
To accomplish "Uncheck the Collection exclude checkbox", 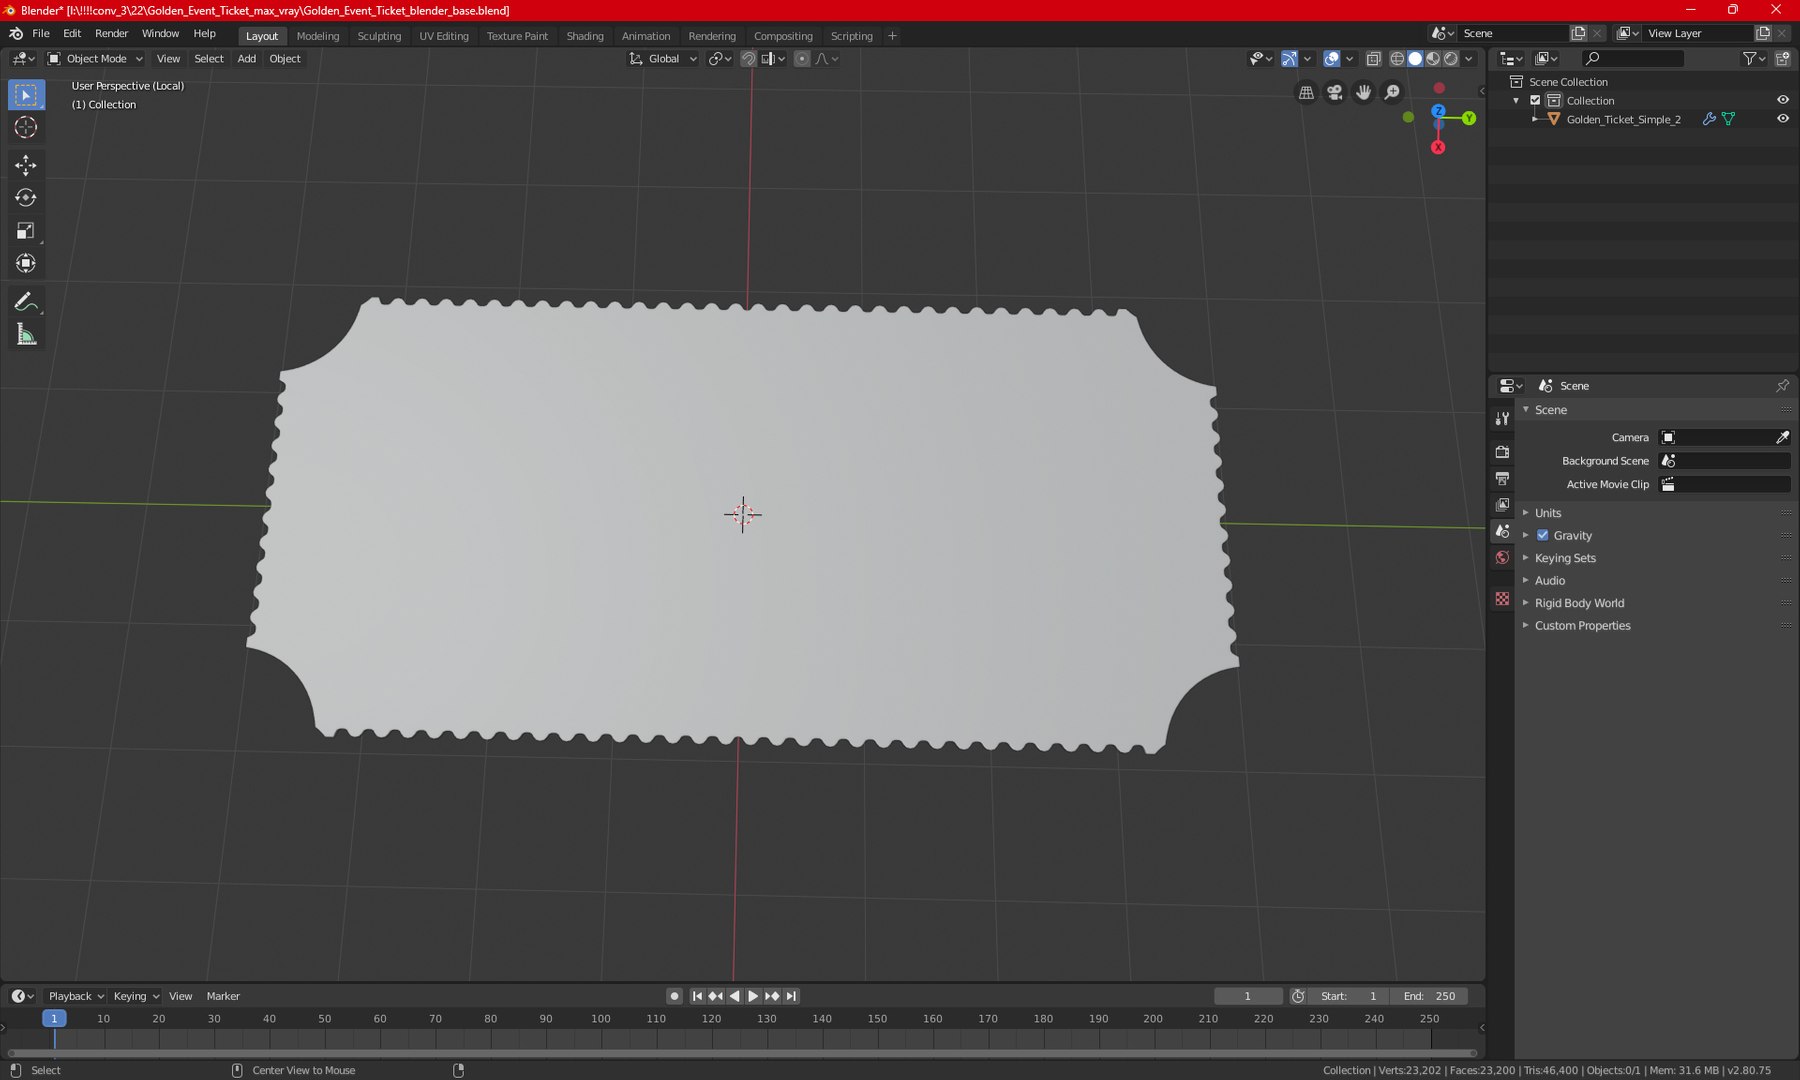I will click(1535, 100).
